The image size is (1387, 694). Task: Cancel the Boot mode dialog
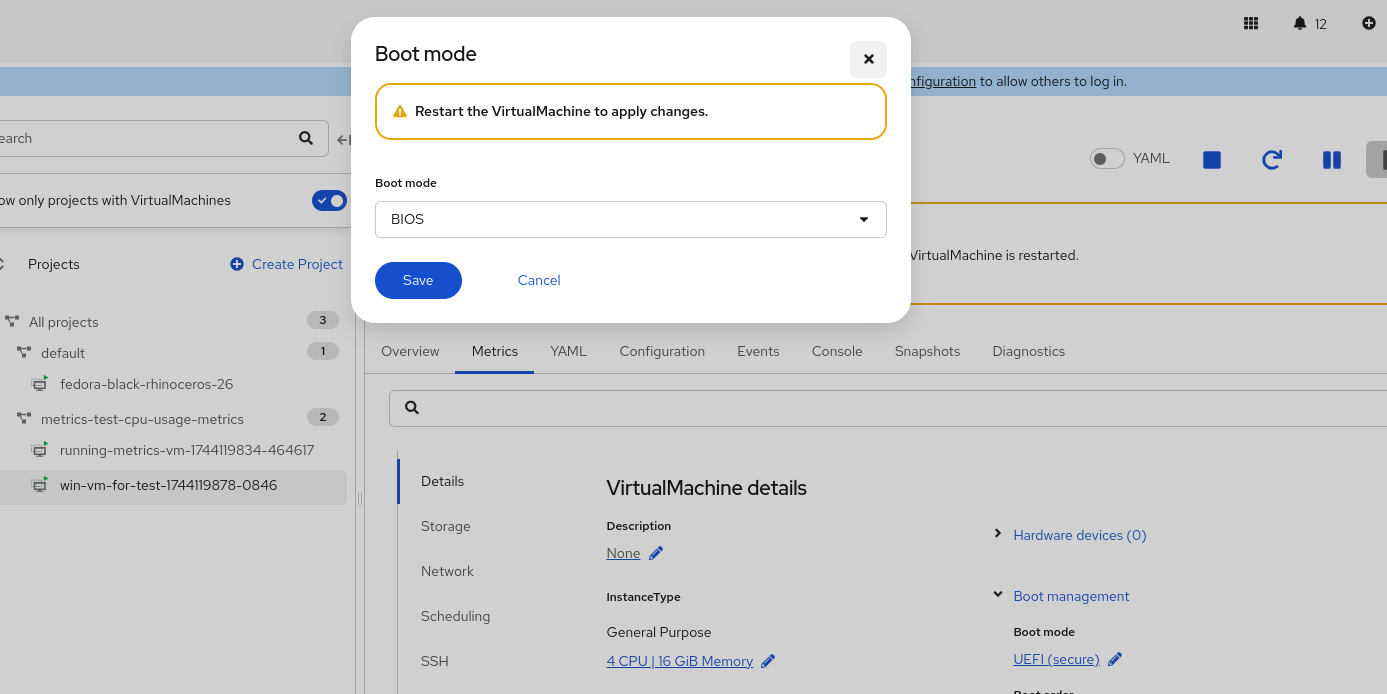[x=539, y=280]
